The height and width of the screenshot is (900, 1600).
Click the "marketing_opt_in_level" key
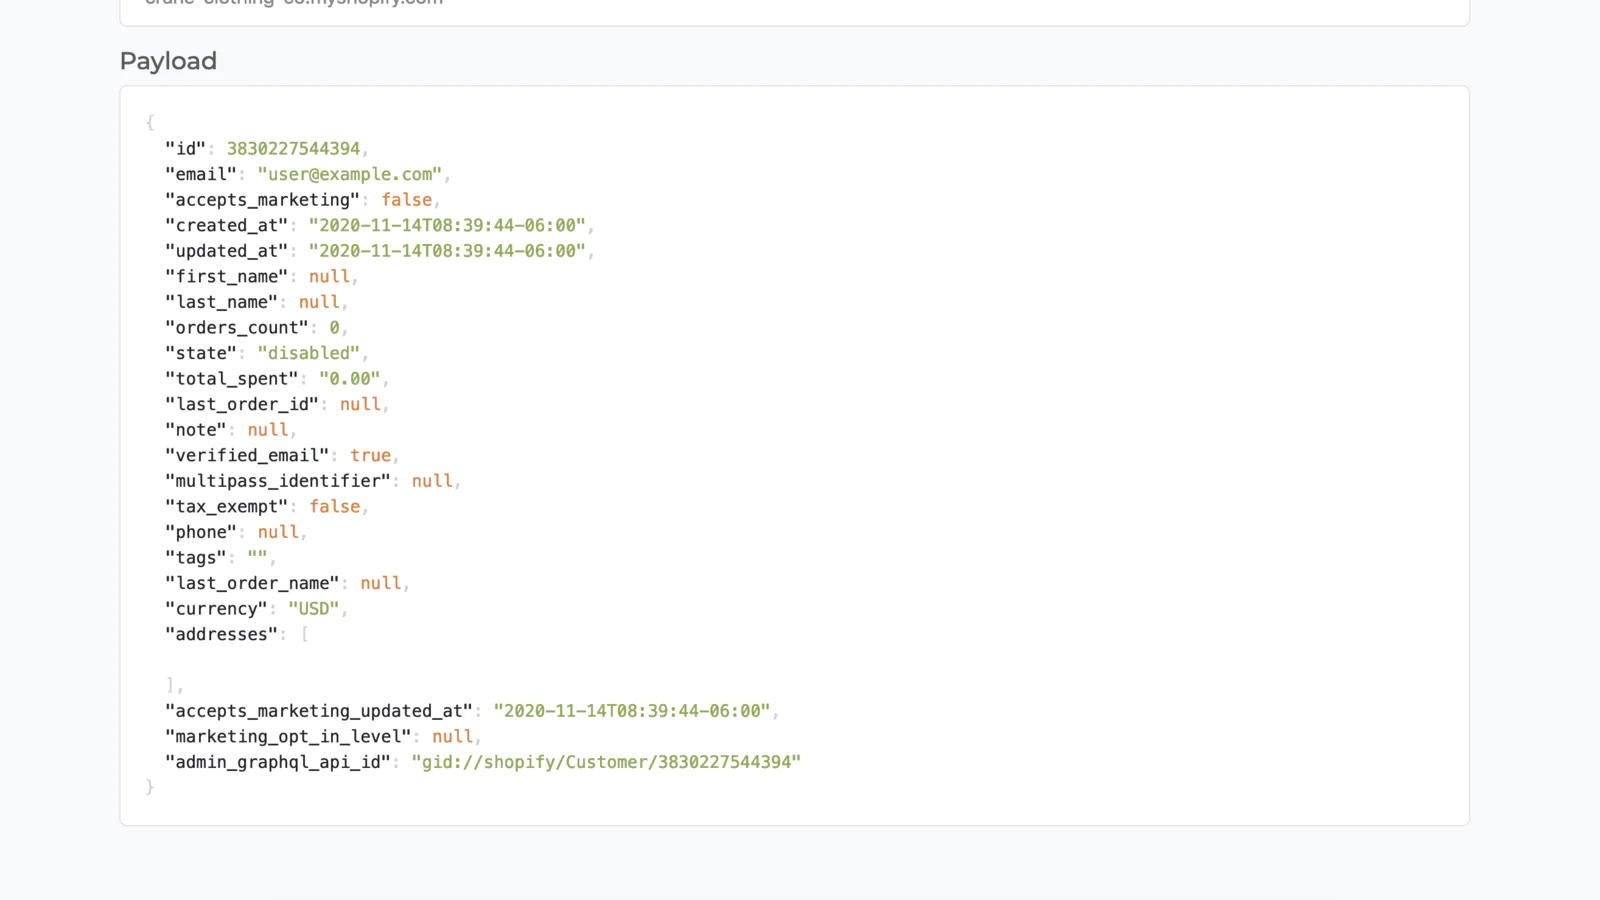288,736
